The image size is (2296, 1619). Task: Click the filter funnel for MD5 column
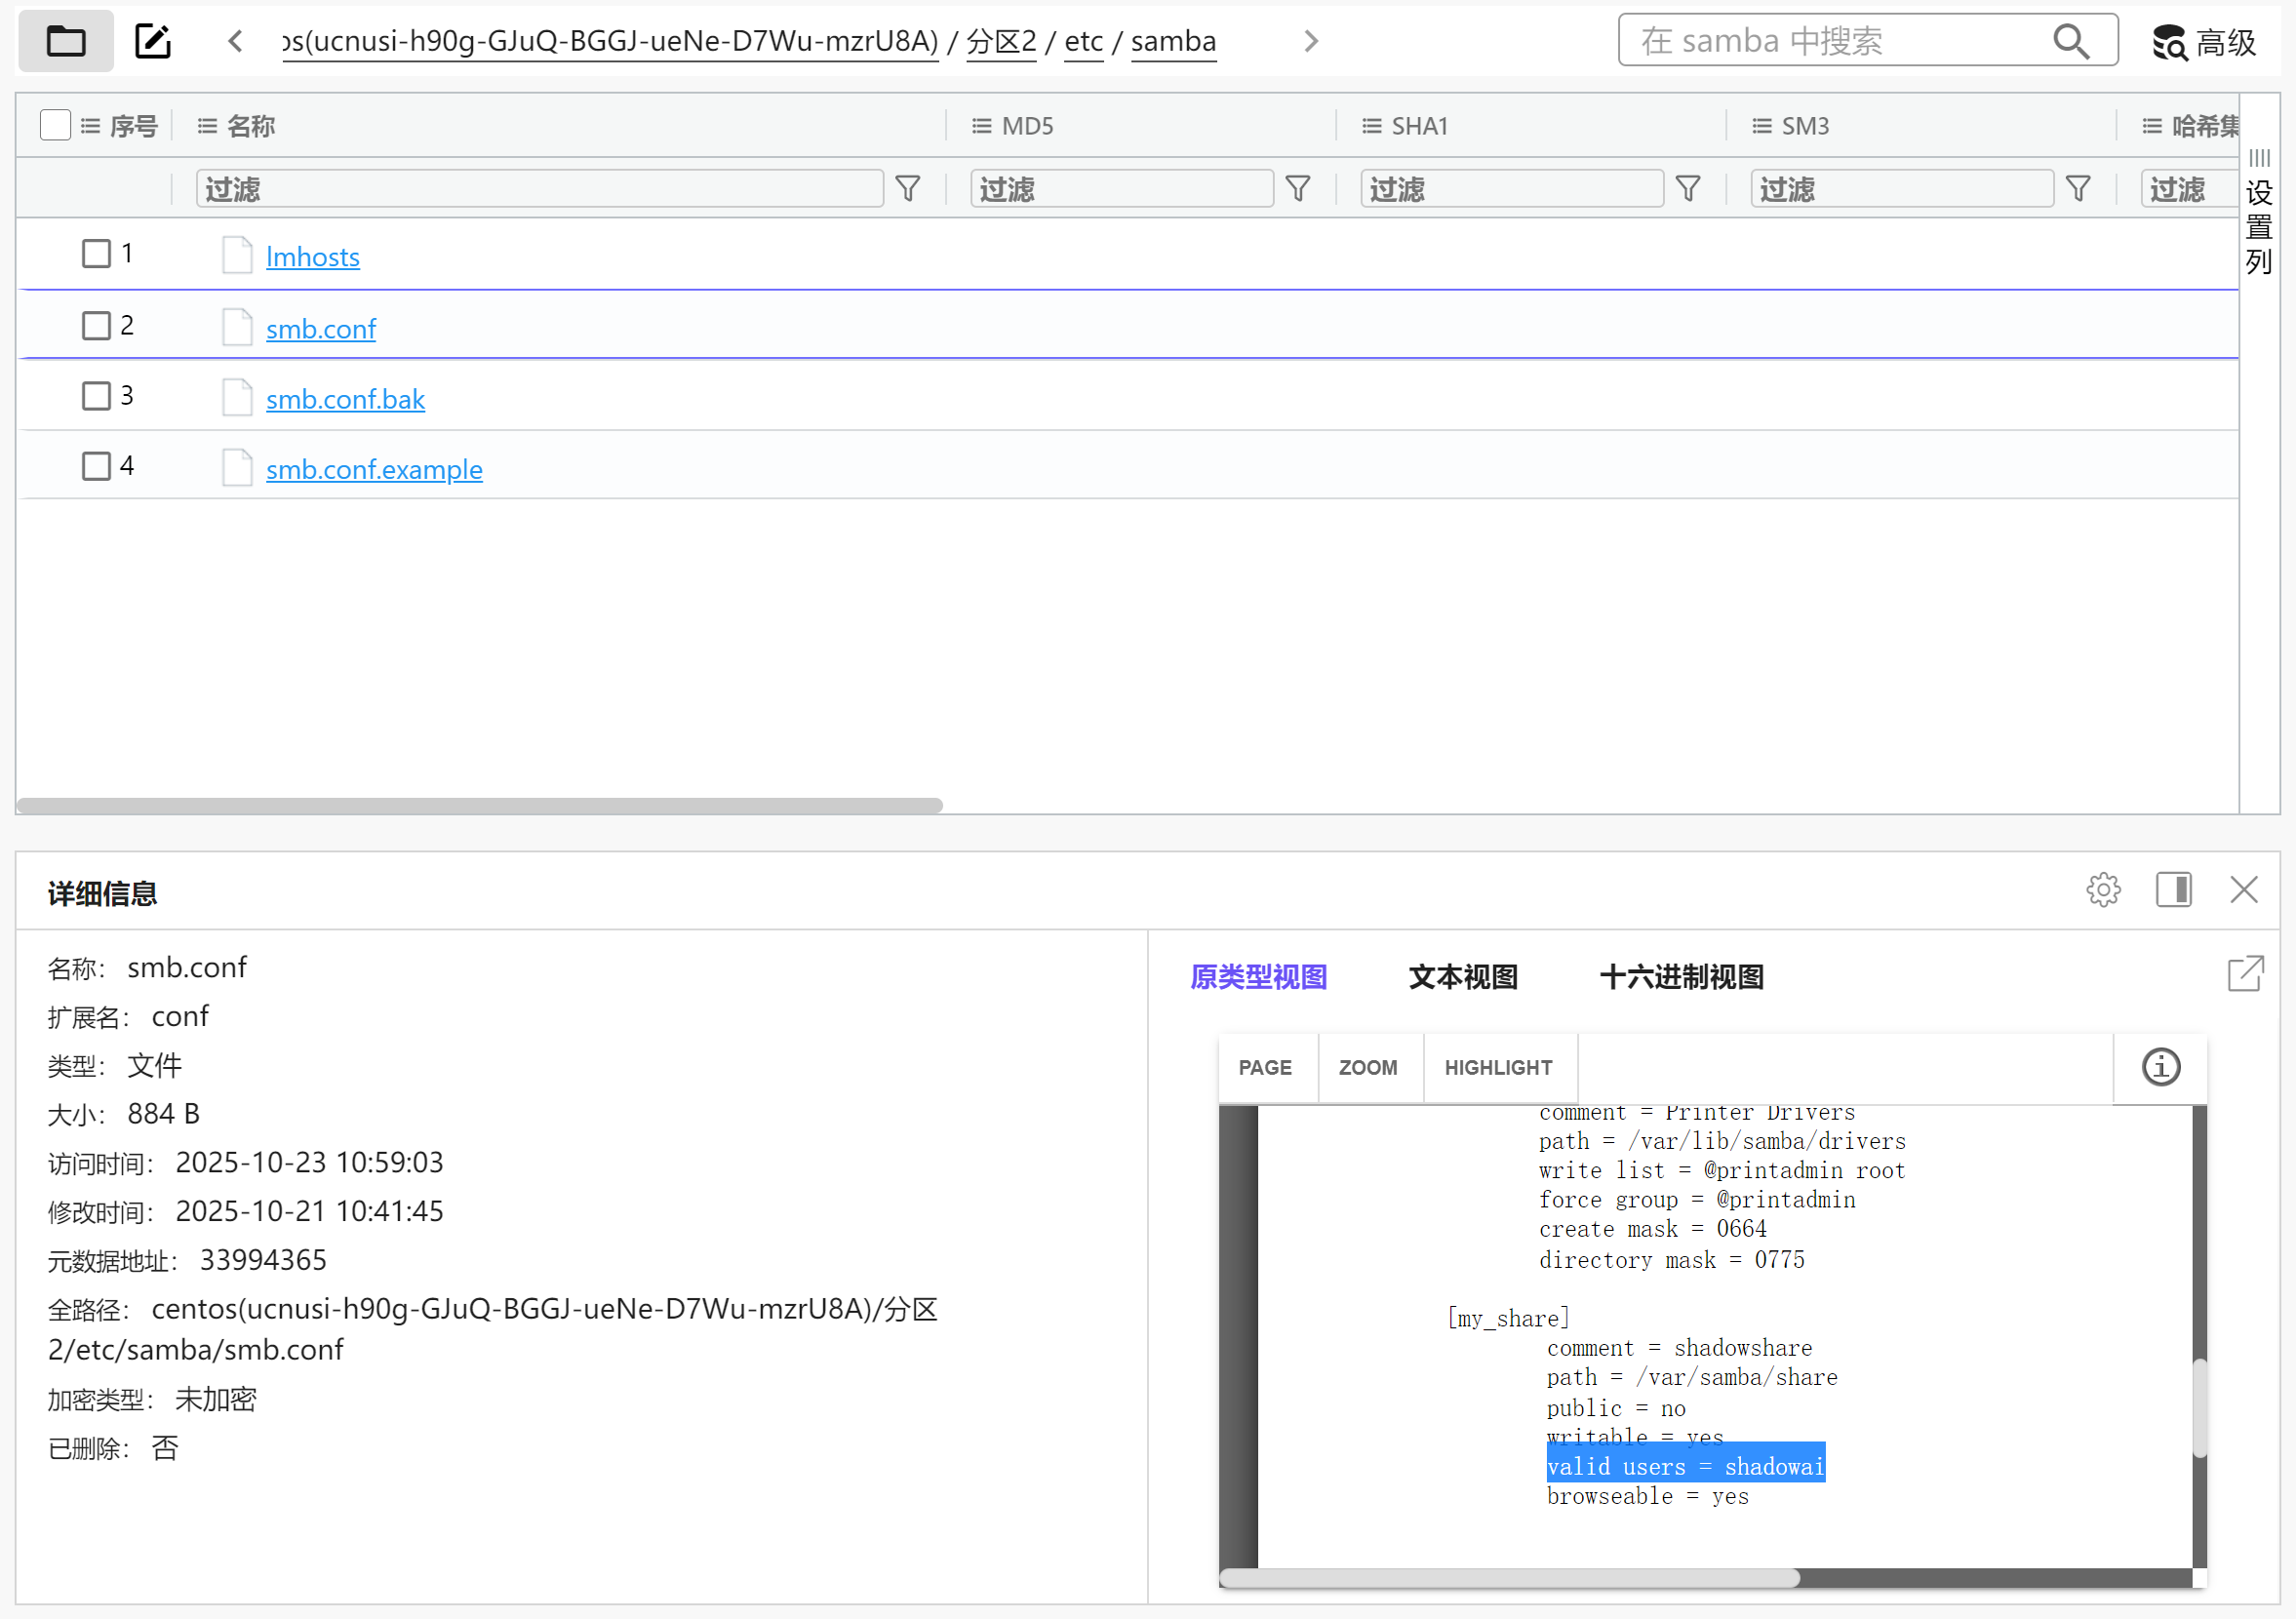click(x=1297, y=188)
